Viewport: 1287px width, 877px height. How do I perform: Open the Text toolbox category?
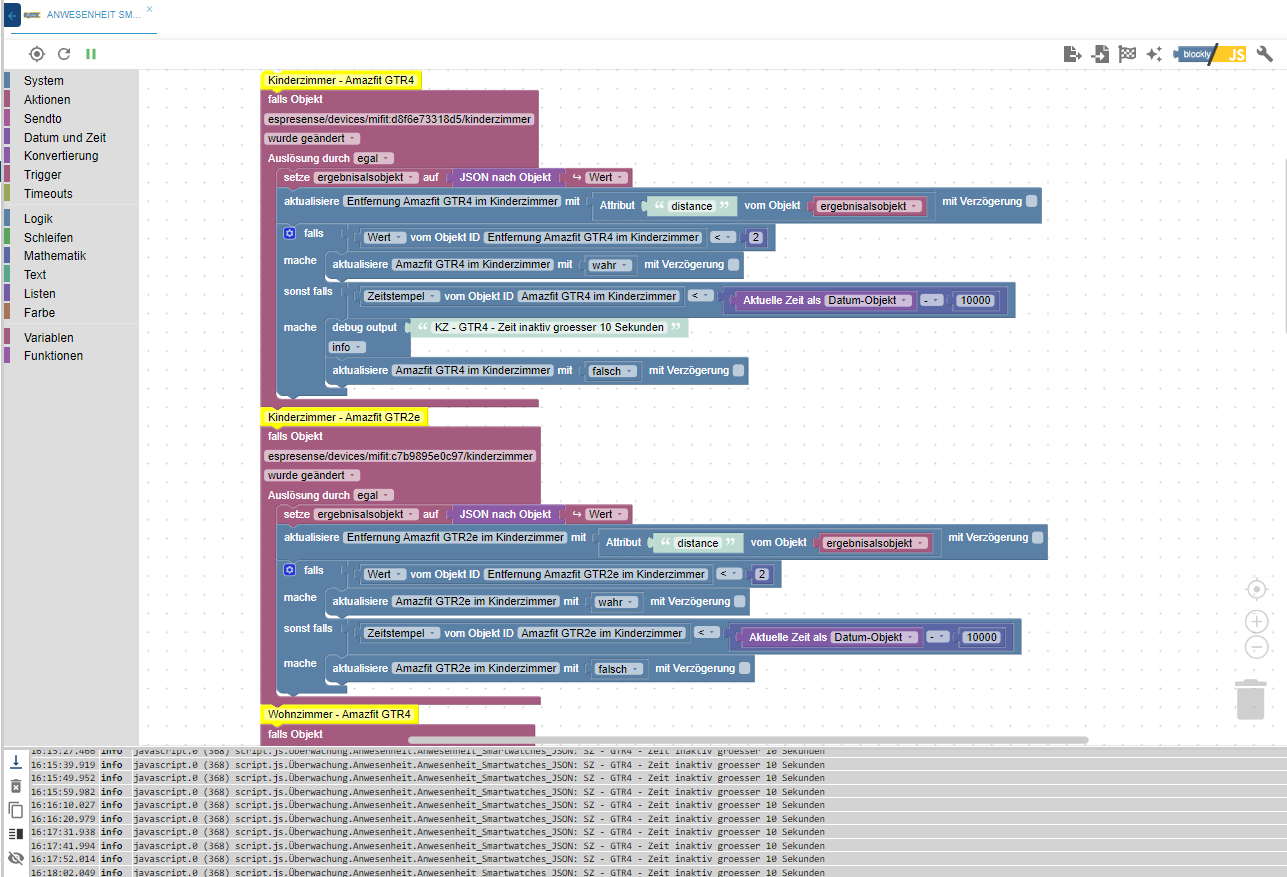coord(35,275)
